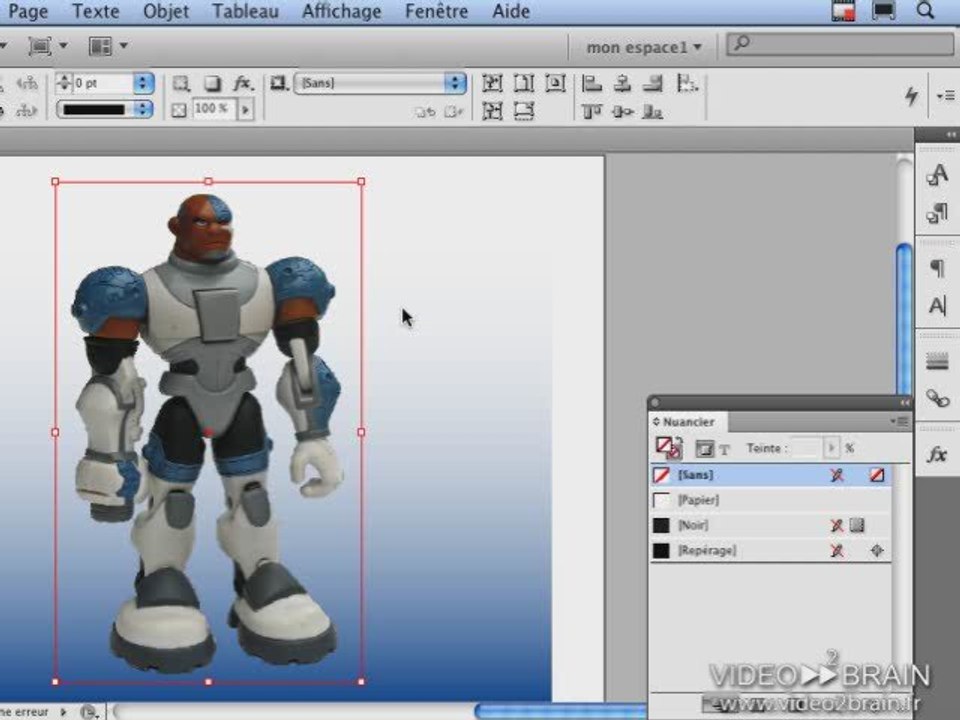
Task: Click the application bar search field
Action: click(x=840, y=44)
